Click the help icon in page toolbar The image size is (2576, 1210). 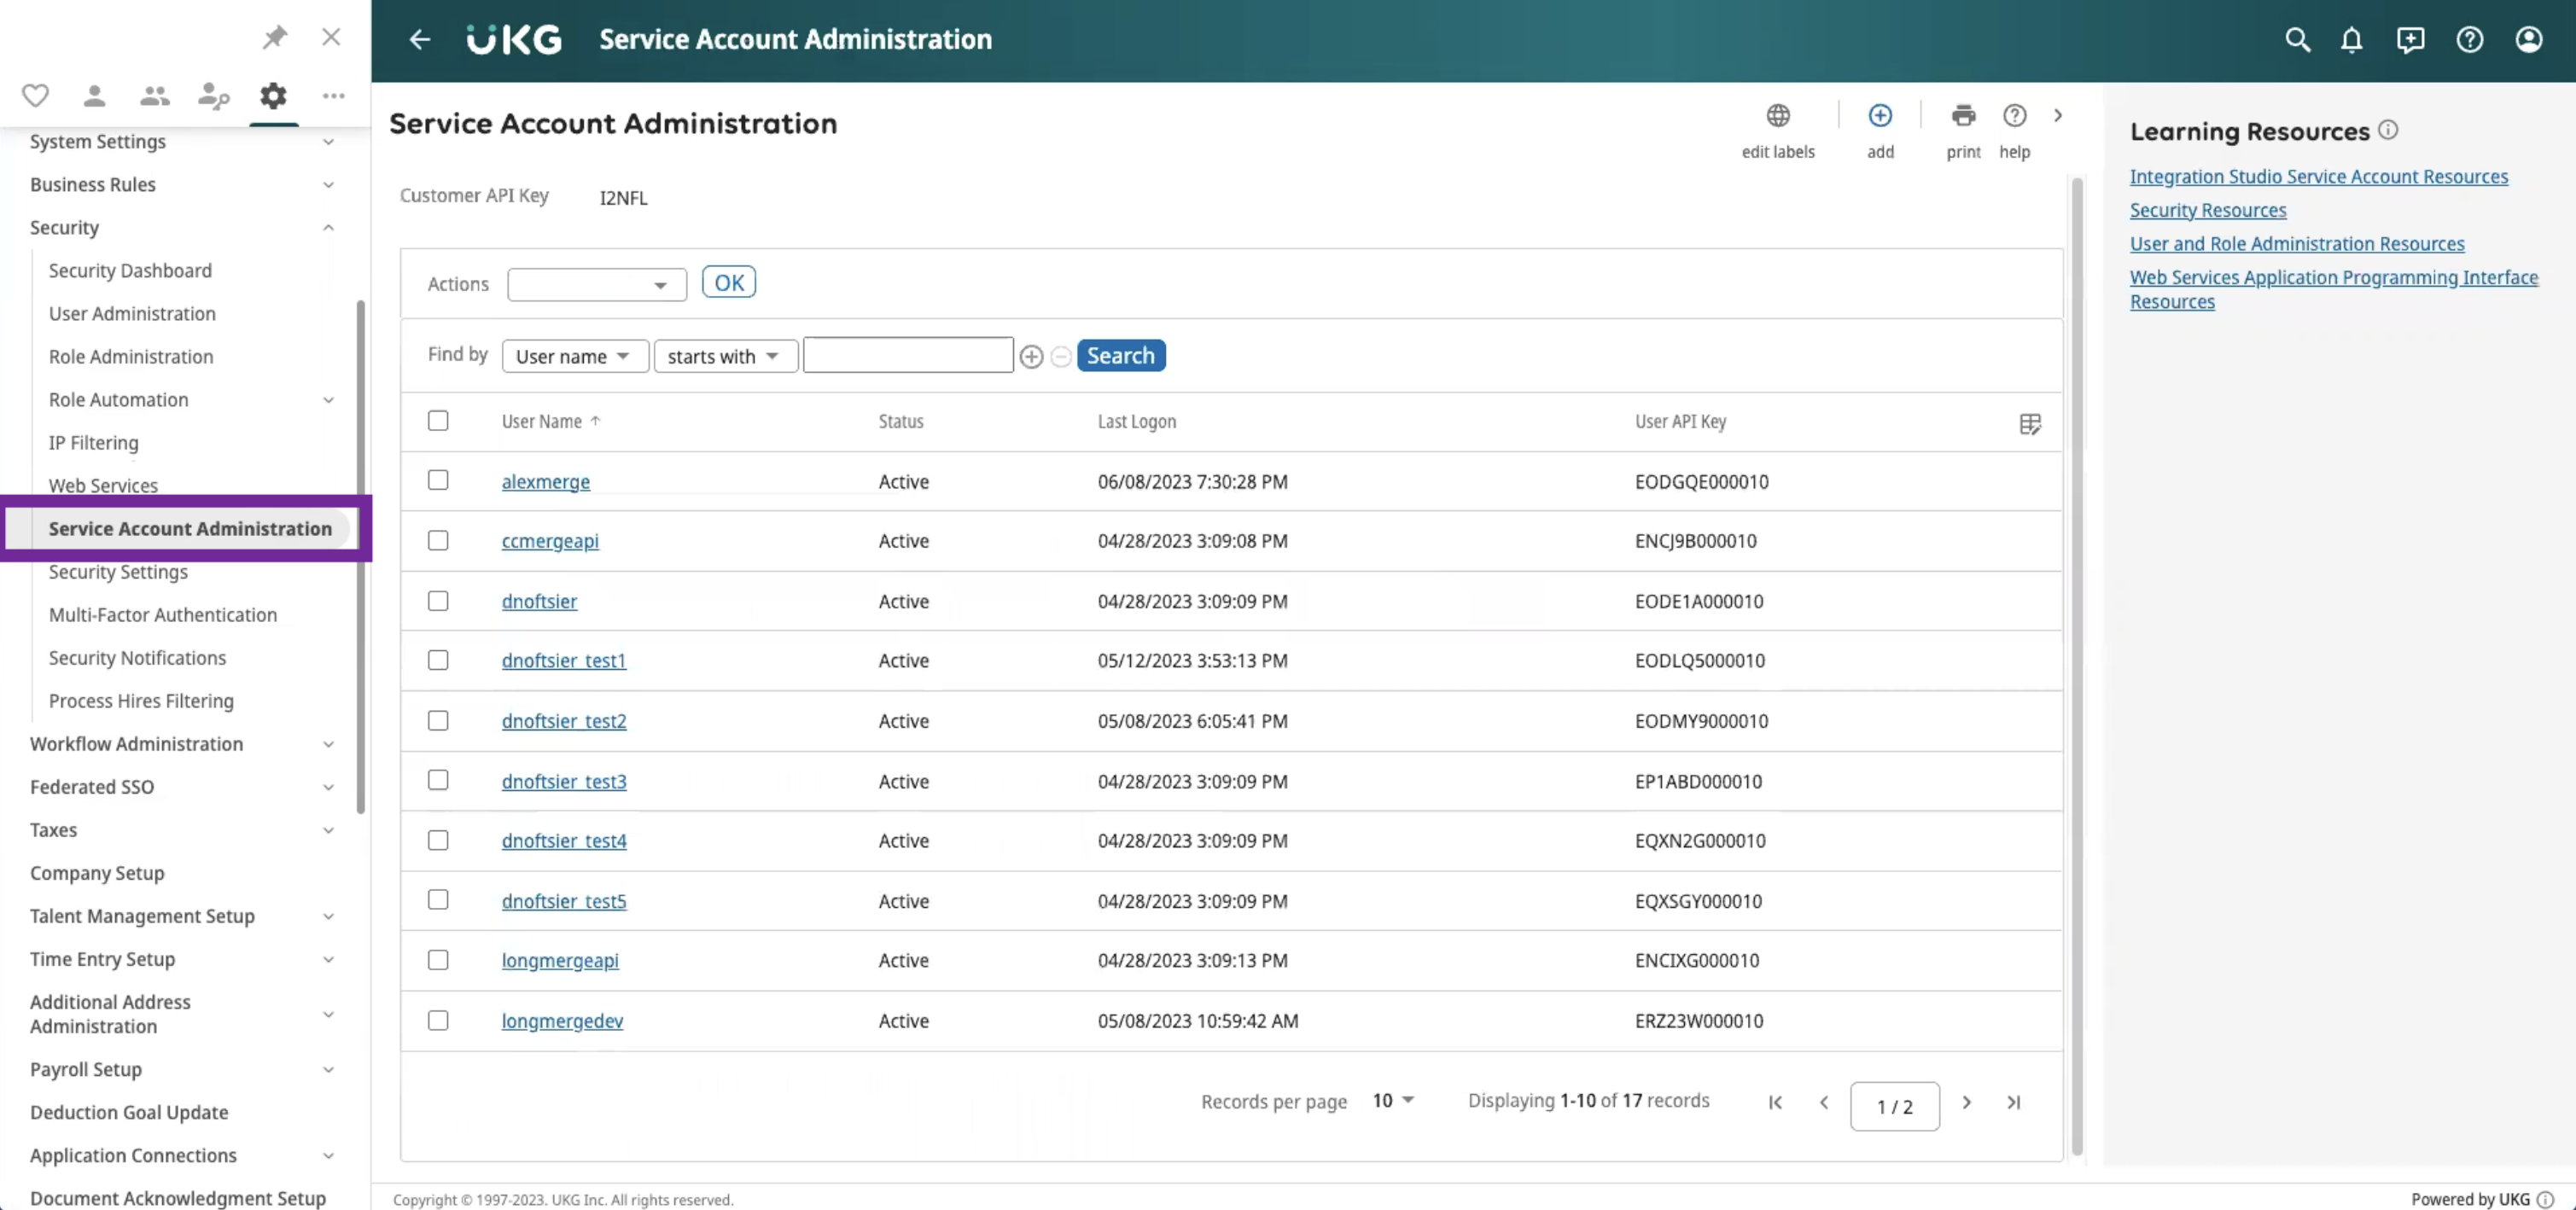click(2014, 116)
